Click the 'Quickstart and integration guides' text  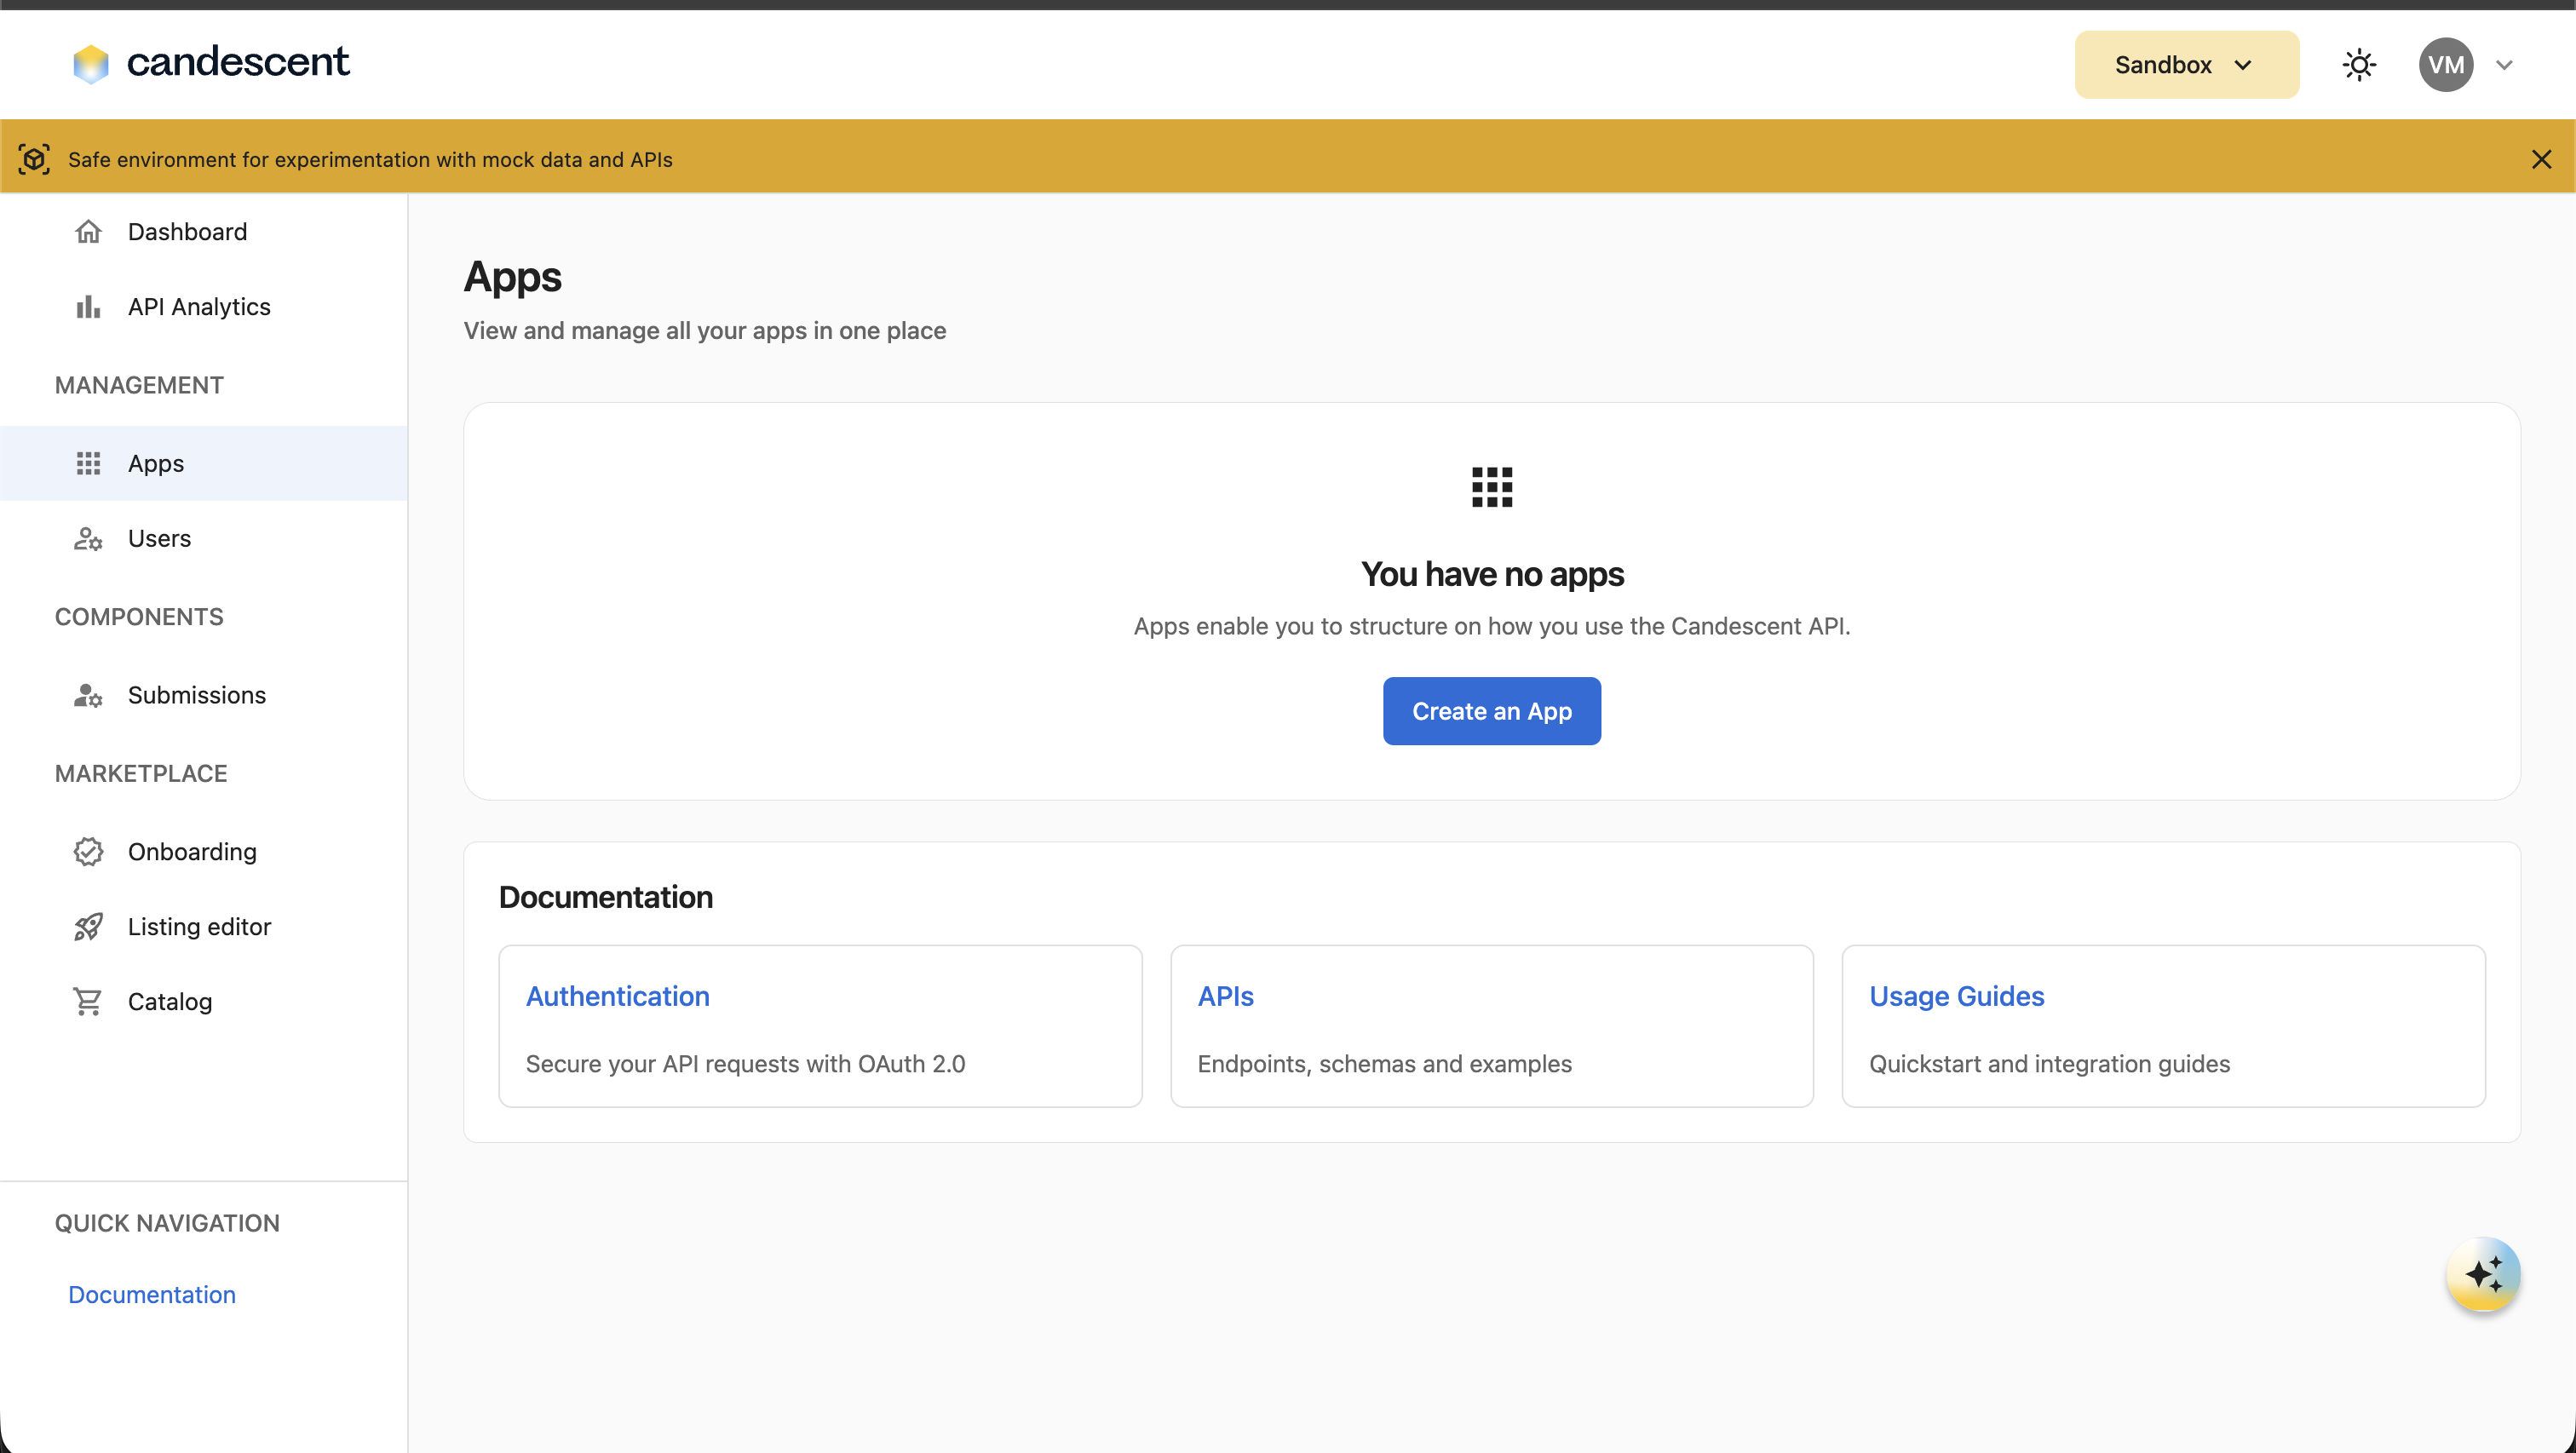point(2050,1064)
